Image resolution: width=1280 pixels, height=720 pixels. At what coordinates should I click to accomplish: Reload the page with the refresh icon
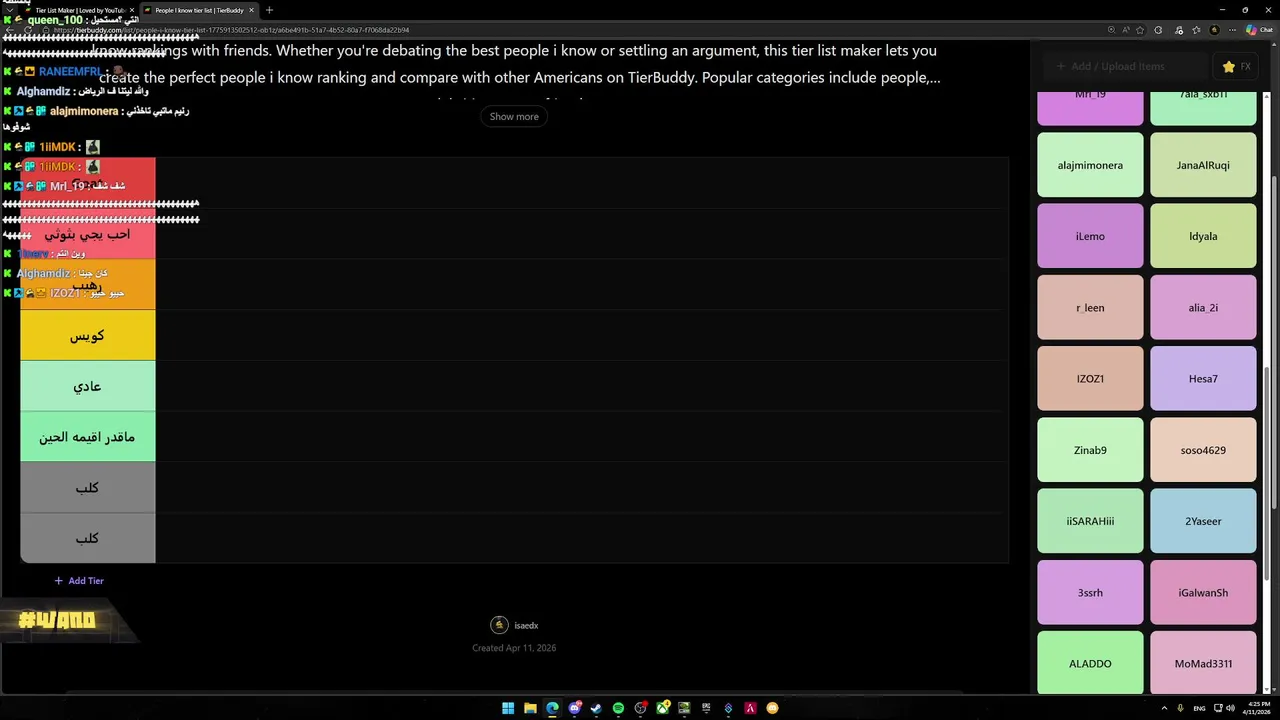pos(28,30)
